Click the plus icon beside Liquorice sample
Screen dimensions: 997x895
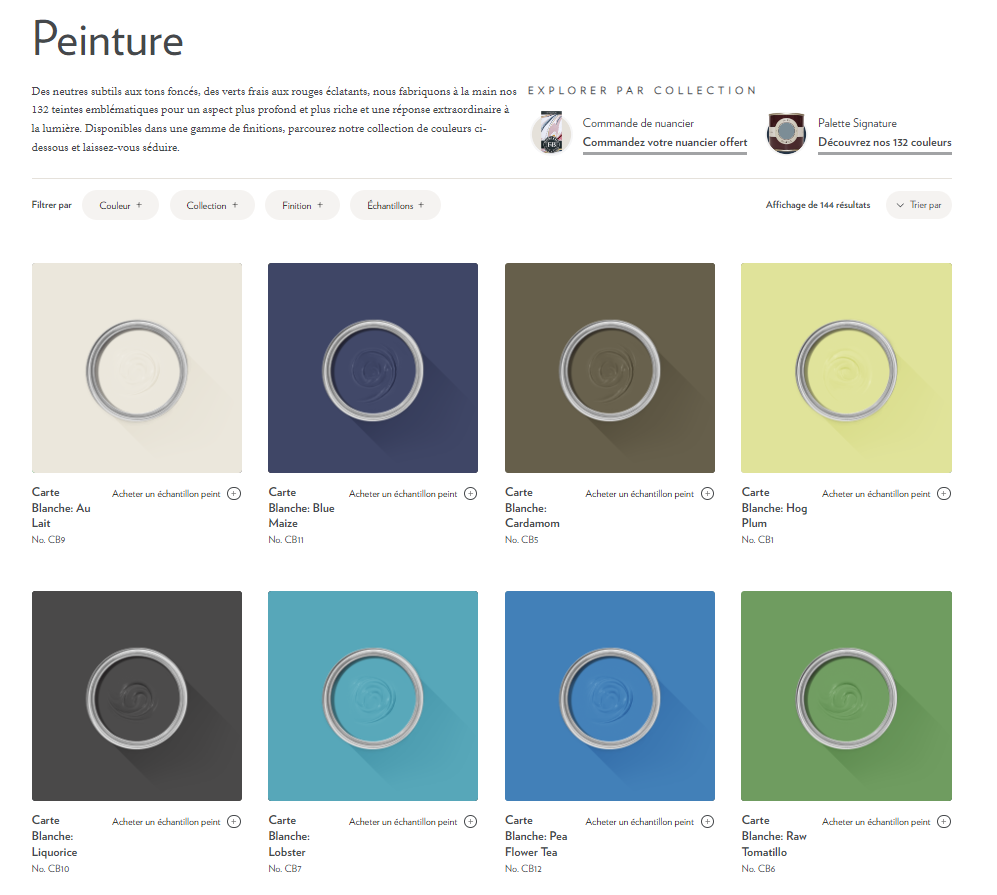pos(234,822)
